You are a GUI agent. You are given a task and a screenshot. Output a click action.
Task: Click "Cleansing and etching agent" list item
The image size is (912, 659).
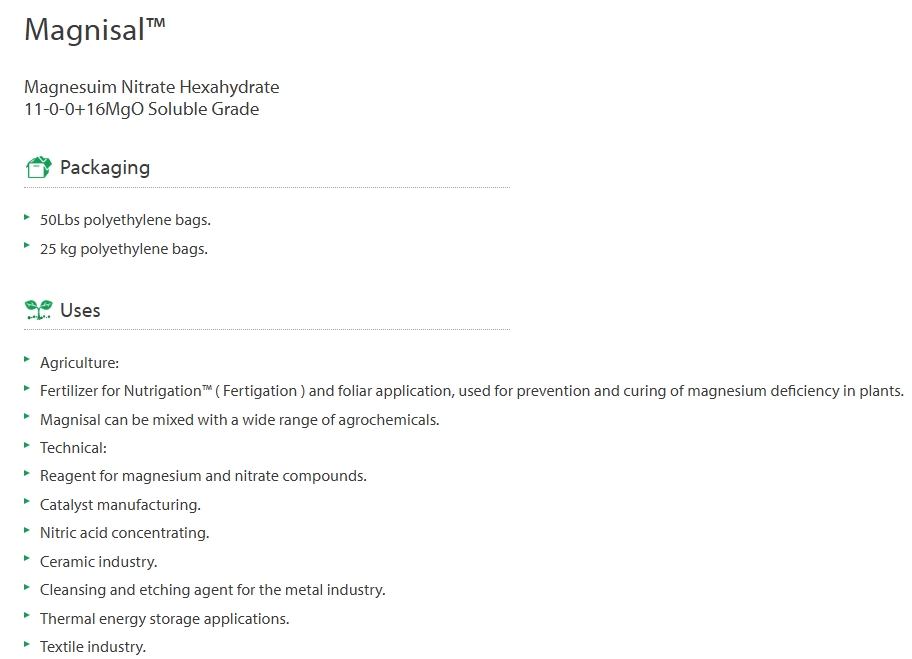tap(212, 590)
